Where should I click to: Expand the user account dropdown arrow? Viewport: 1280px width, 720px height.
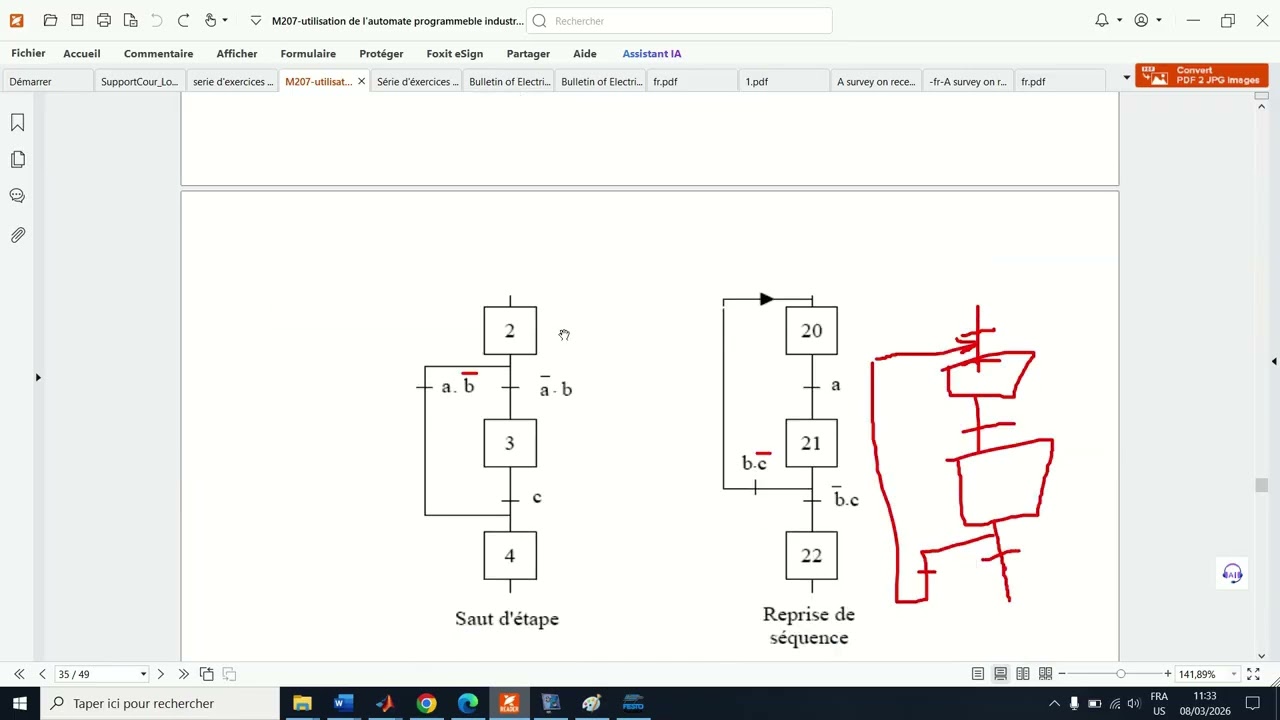pyautogui.click(x=1159, y=20)
